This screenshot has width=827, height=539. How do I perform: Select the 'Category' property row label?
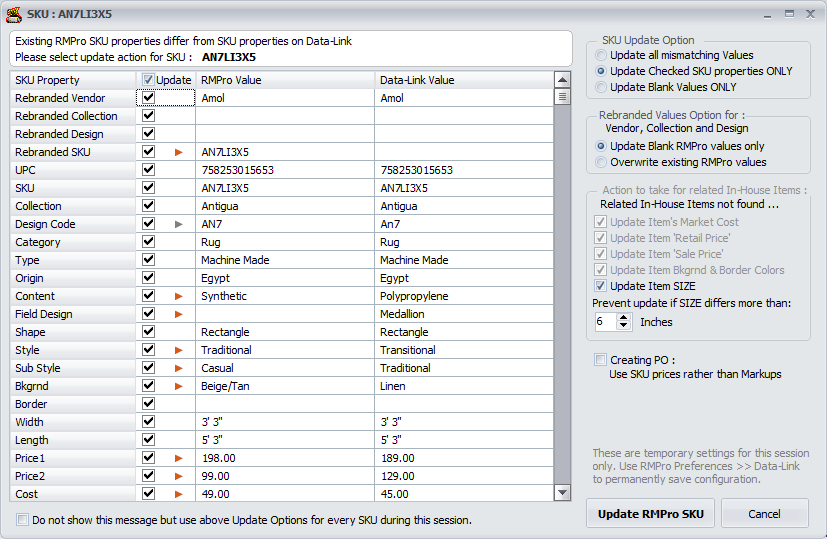[73, 242]
